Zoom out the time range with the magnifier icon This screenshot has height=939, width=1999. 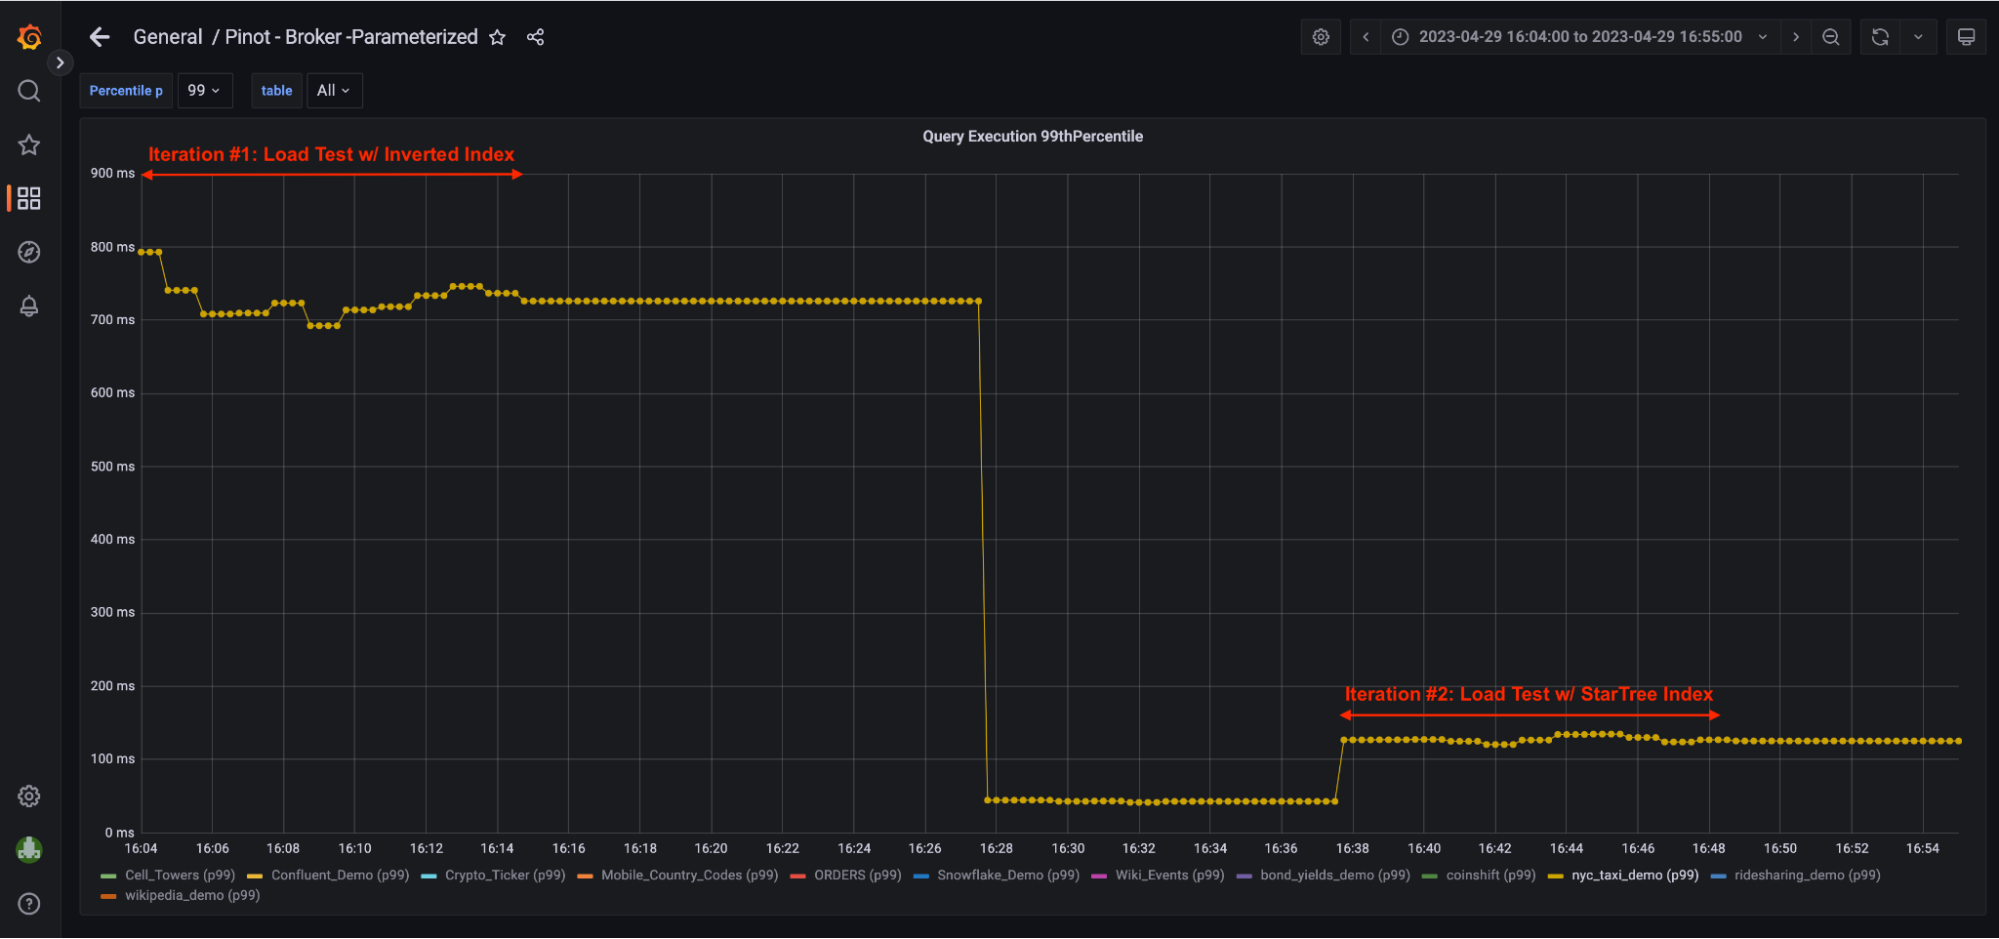[1830, 36]
